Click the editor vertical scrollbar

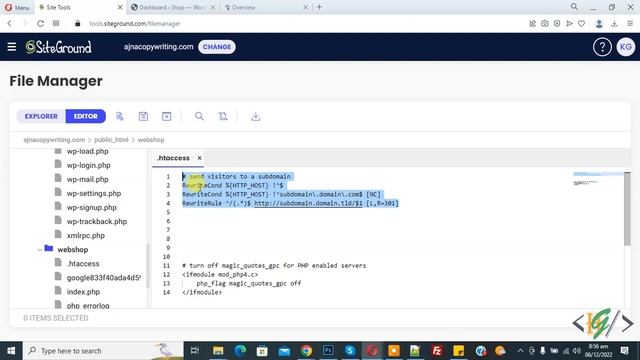pos(627,209)
